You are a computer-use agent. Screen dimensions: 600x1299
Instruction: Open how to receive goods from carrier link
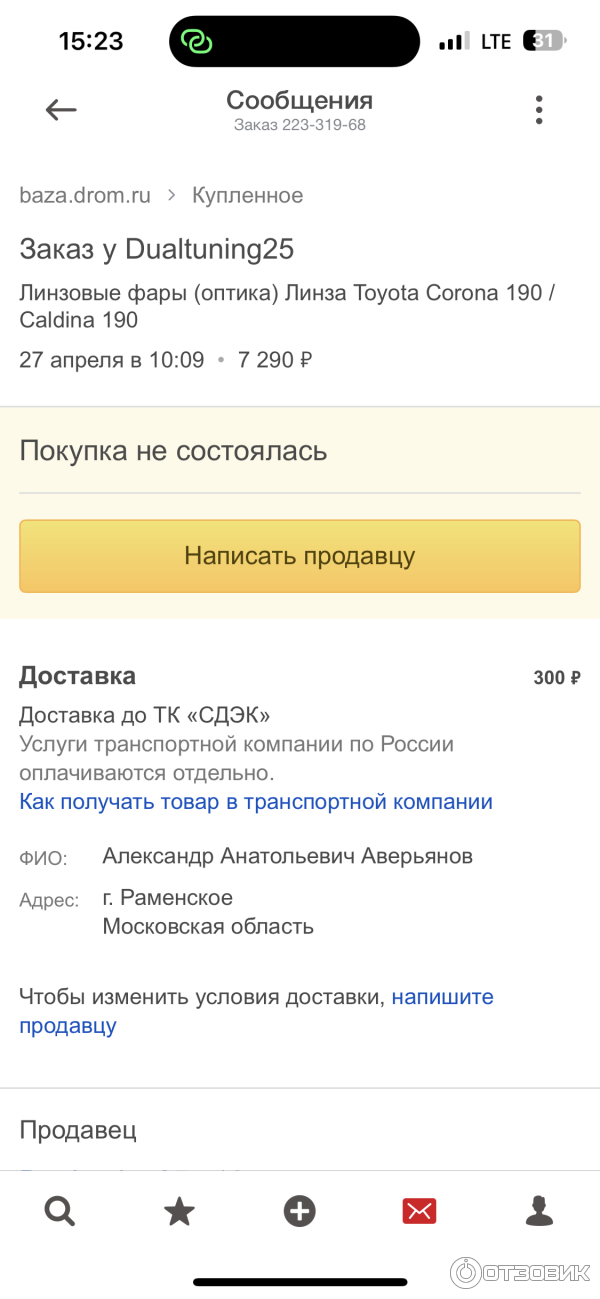255,801
